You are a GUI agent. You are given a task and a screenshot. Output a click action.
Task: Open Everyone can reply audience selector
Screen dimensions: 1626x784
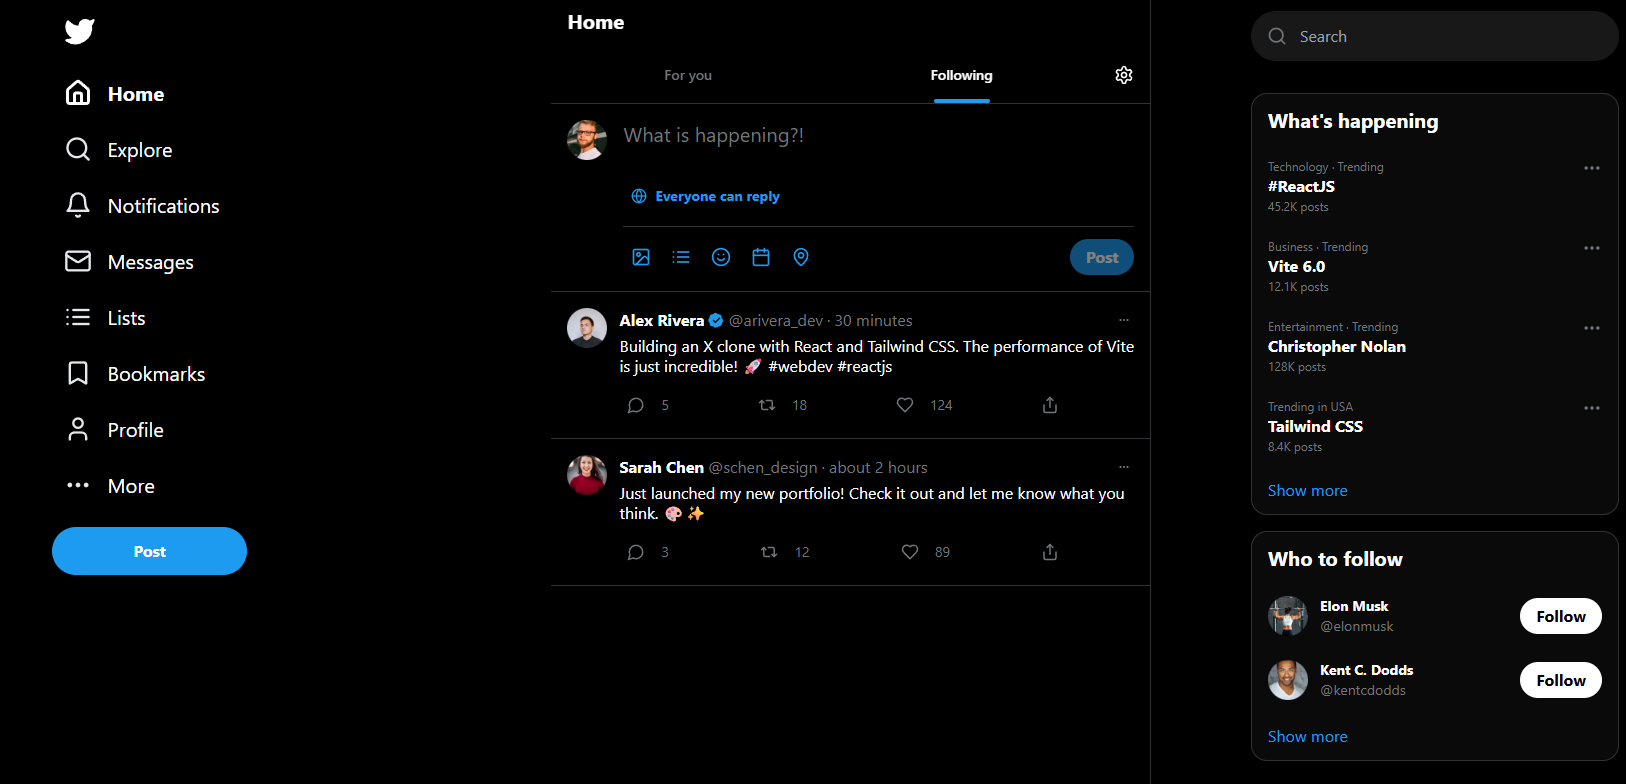click(706, 196)
